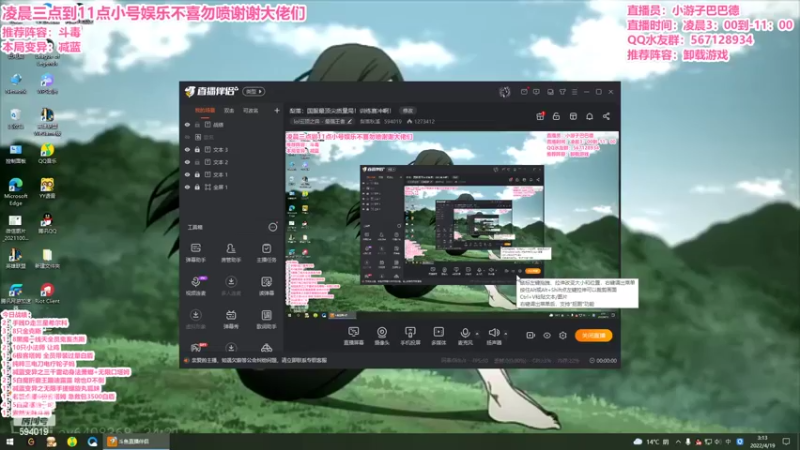This screenshot has height=450, width=800.
Task: Open the 弹幕秀 tool
Action: coord(231,319)
